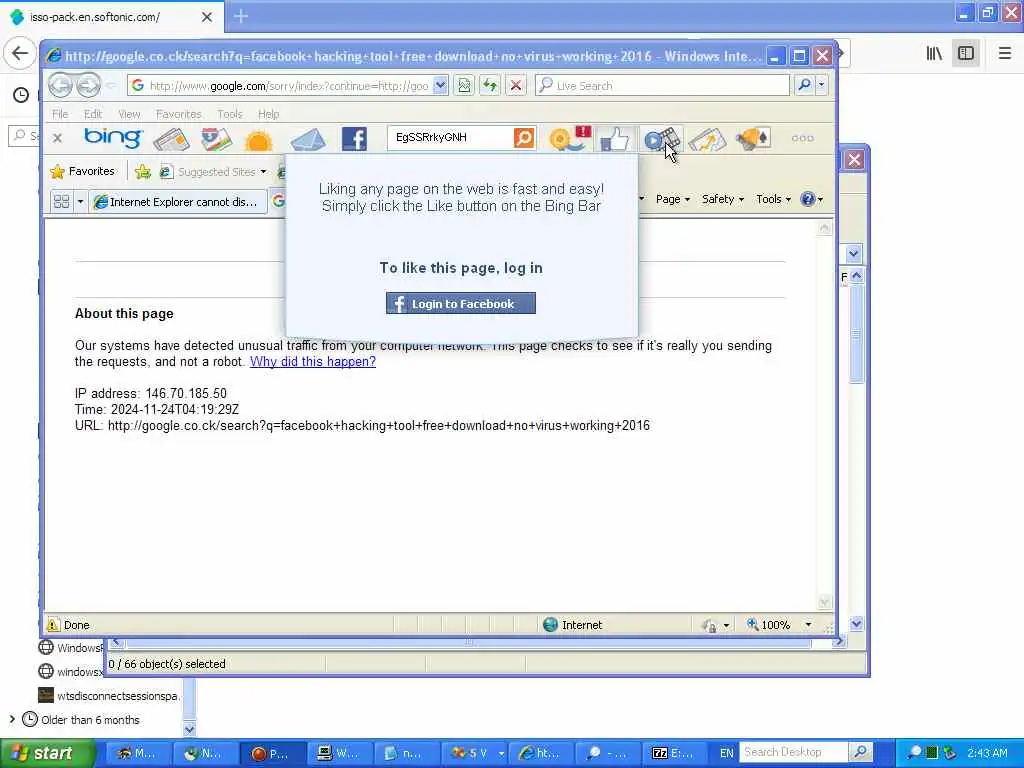Screen dimensions: 1024x768
Task: Click the Favorites star button
Action: (83, 171)
